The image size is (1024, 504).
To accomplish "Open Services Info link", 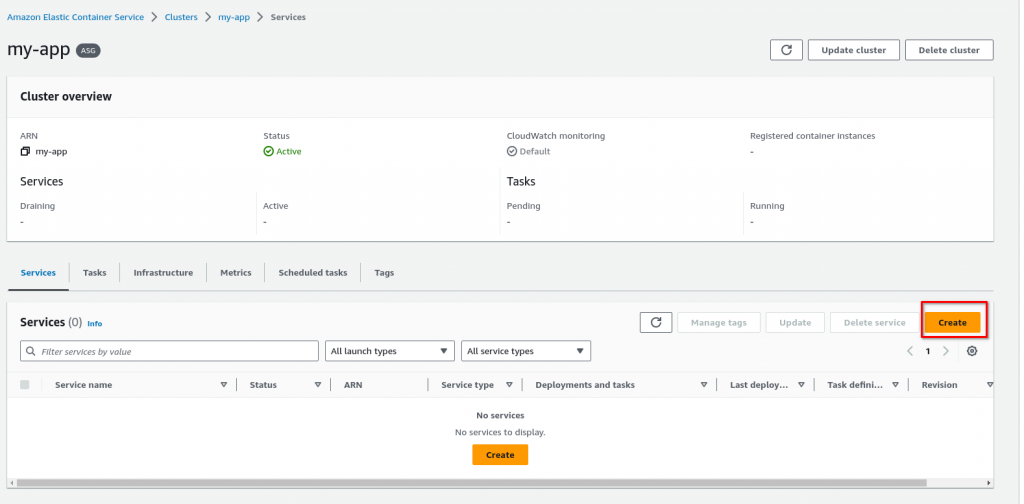I will [95, 323].
